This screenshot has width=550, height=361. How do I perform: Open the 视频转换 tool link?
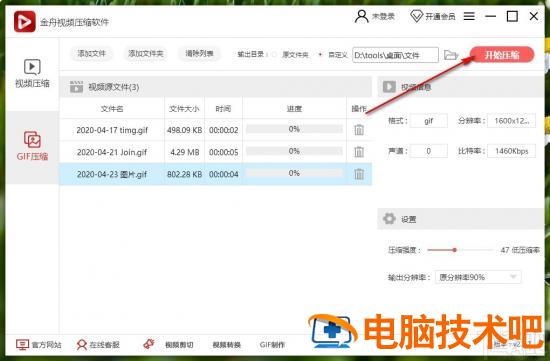(x=226, y=345)
